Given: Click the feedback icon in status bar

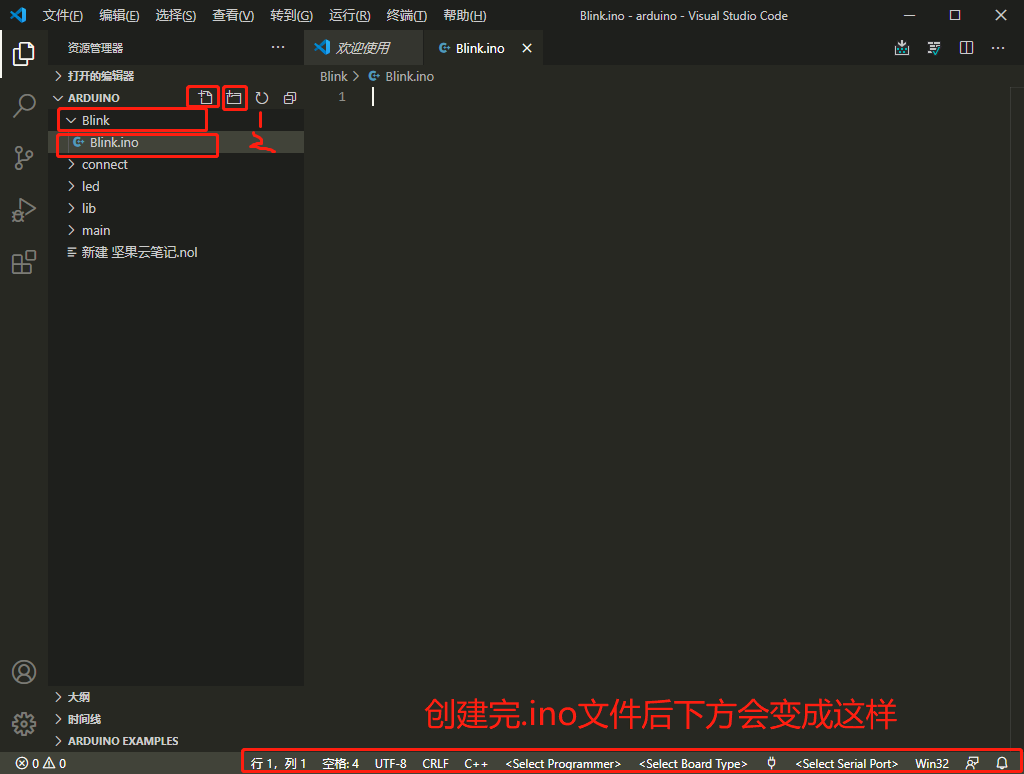Looking at the screenshot, I should [x=972, y=763].
